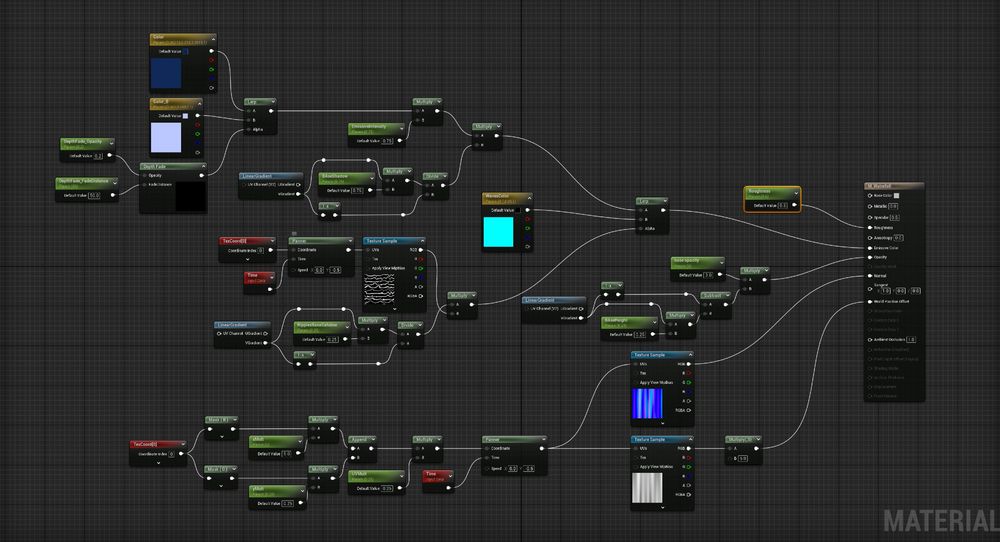The height and width of the screenshot is (542, 1000).
Task: Click the gray-striped Texture Sample UVs input pin
Action: (635, 448)
